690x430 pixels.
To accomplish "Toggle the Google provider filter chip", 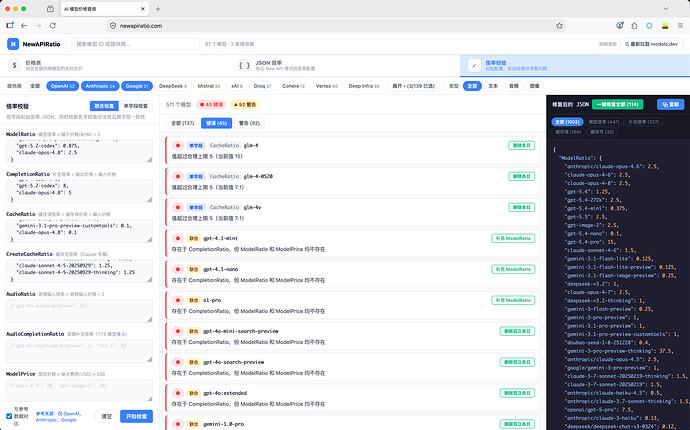I will pyautogui.click(x=137, y=86).
